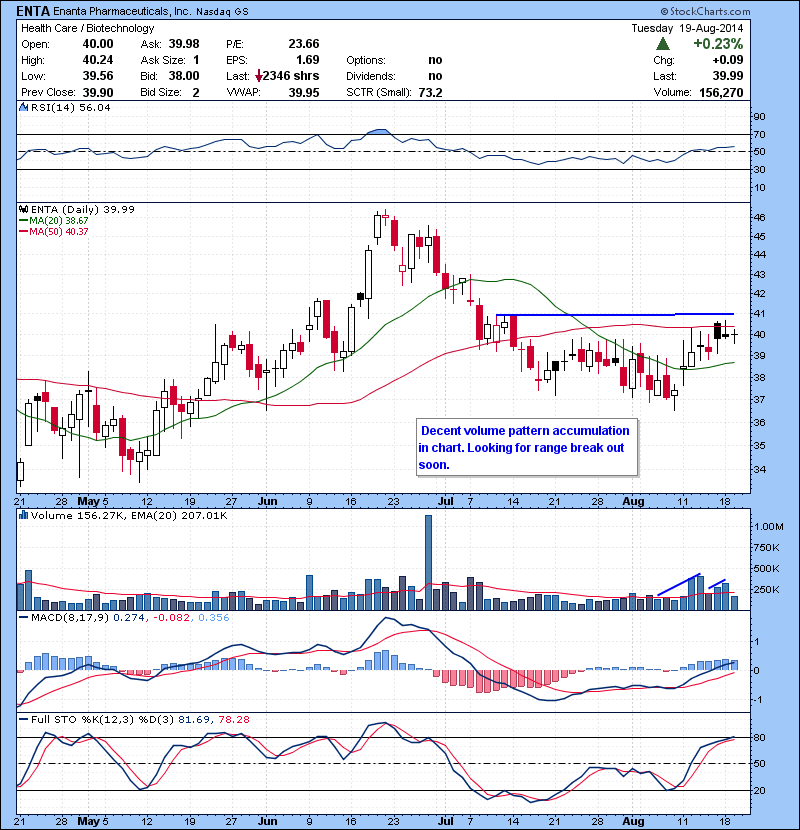Click the Health Care / Biotechnology sector text
This screenshot has height=830, width=800.
[88, 28]
